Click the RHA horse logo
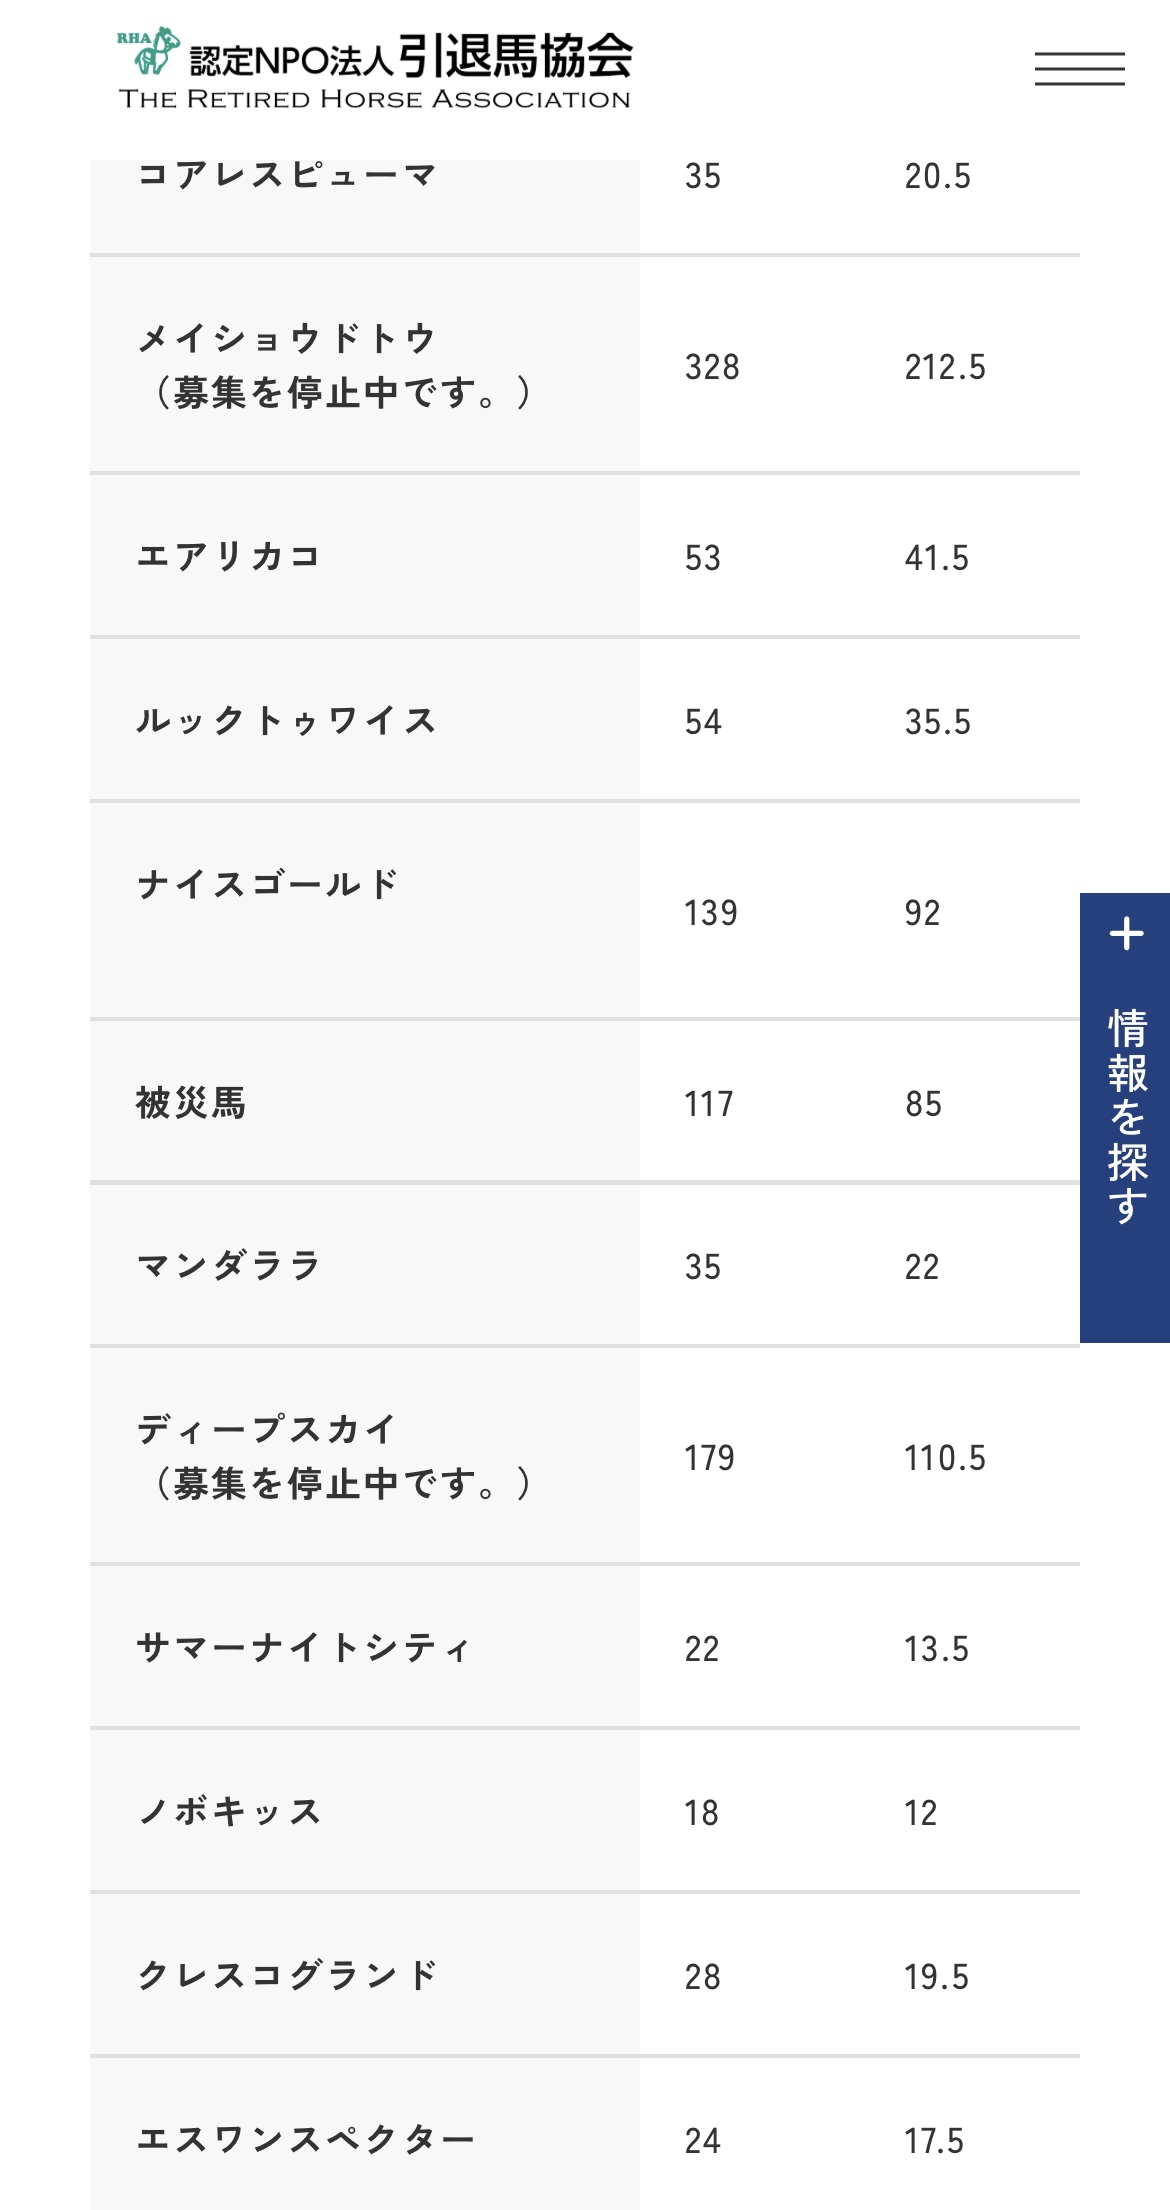This screenshot has width=1170, height=2210. 150,52
